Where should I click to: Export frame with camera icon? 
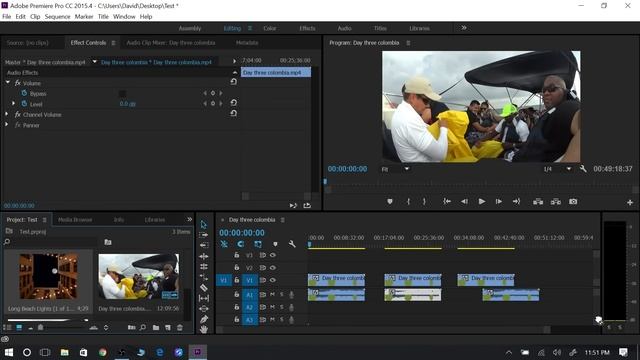tap(573, 202)
